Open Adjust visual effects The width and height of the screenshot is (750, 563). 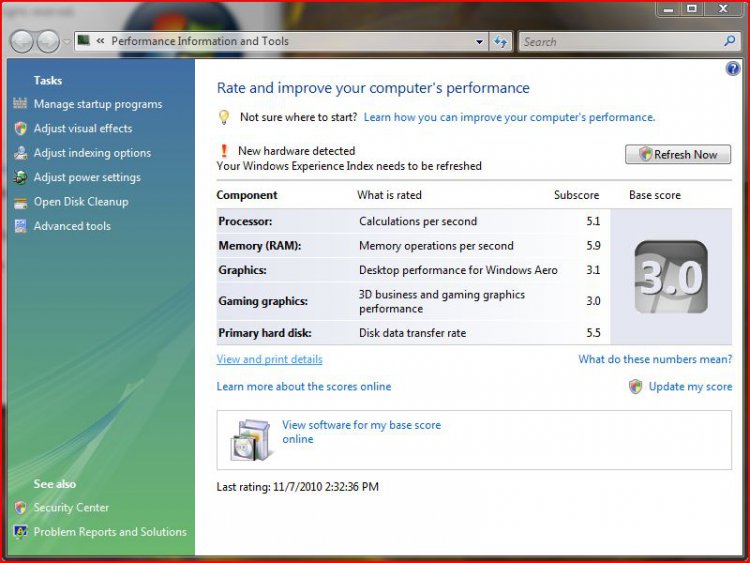(83, 128)
